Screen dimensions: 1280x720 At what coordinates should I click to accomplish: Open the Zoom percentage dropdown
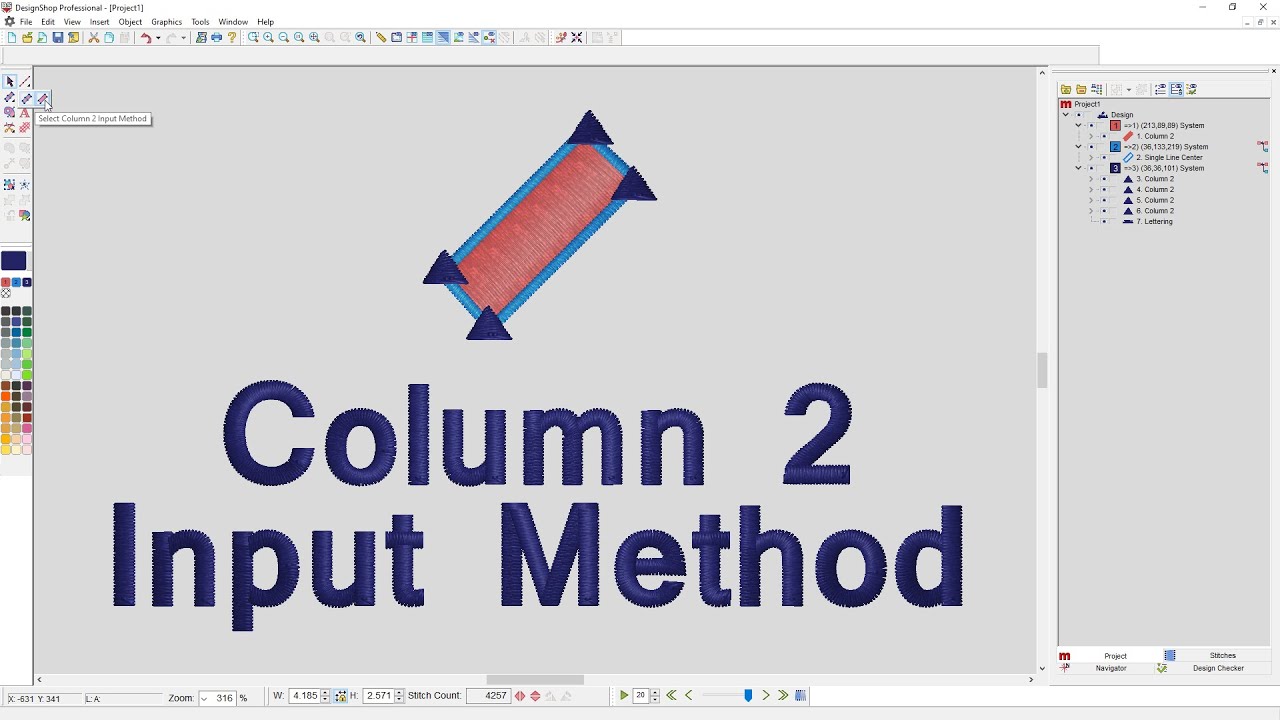[204, 698]
